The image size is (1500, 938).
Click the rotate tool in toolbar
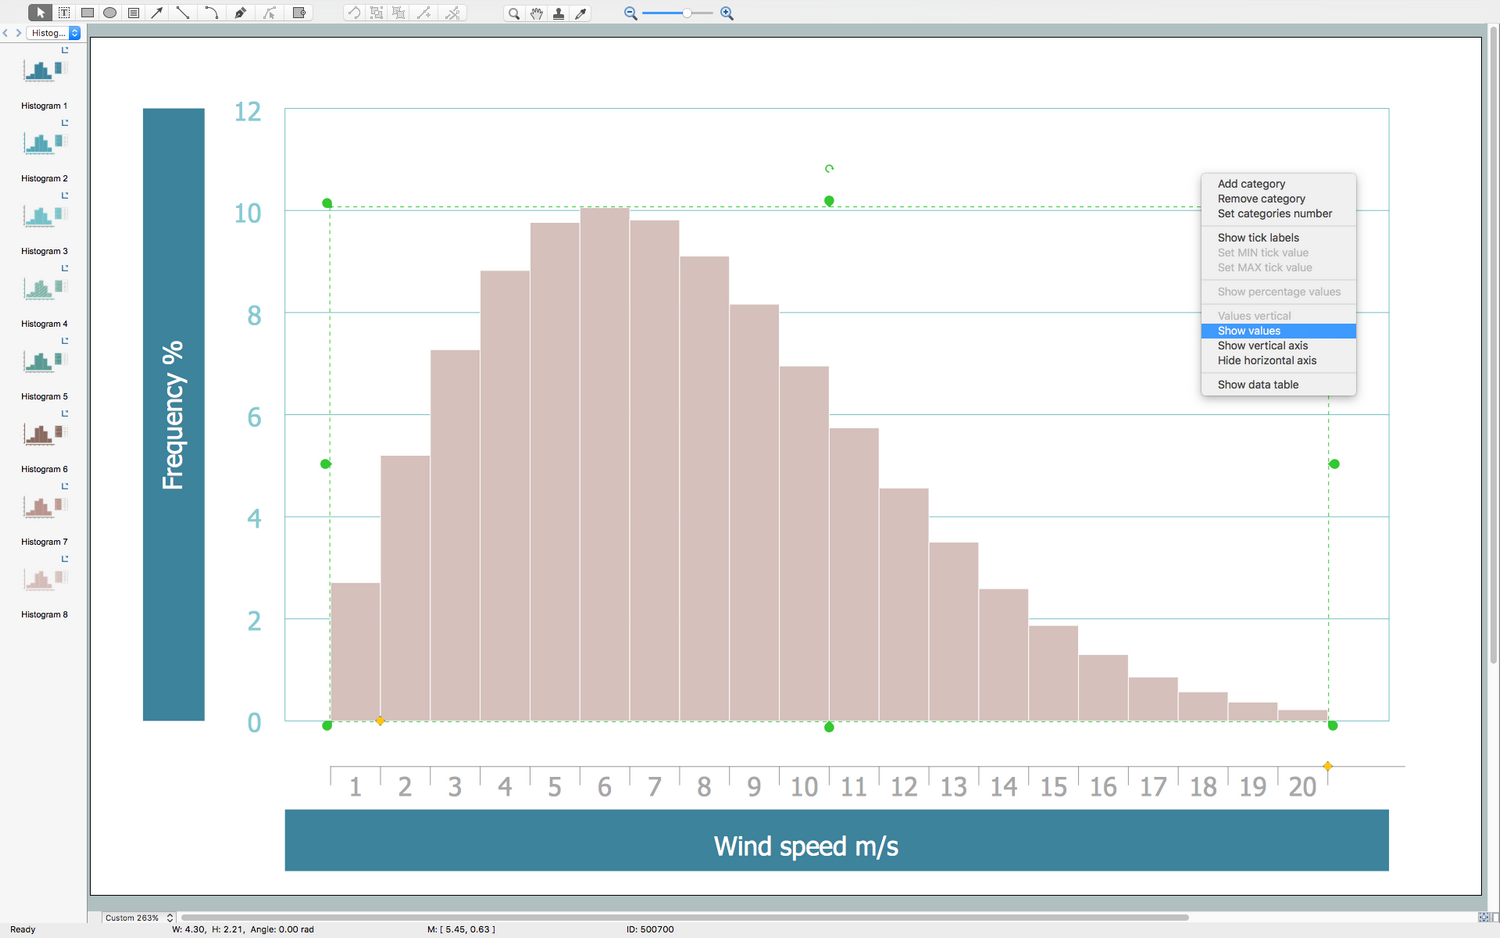point(353,13)
